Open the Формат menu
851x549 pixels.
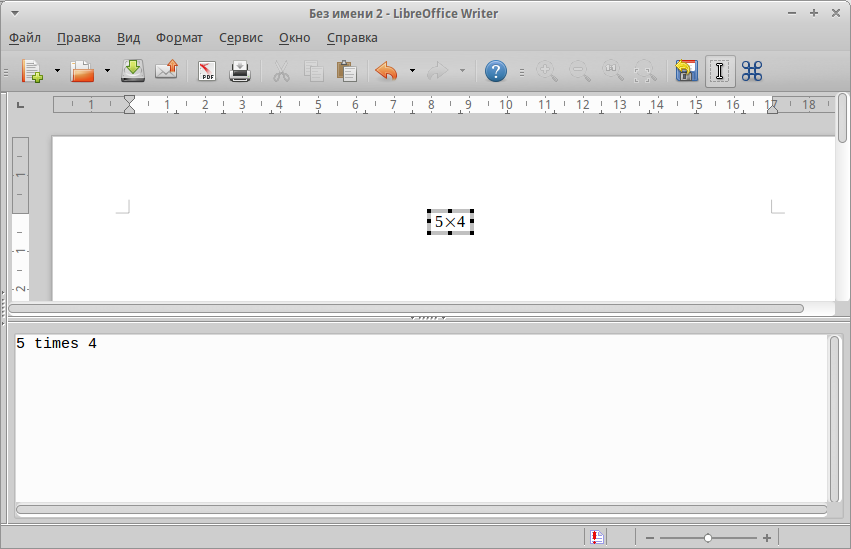tap(179, 38)
